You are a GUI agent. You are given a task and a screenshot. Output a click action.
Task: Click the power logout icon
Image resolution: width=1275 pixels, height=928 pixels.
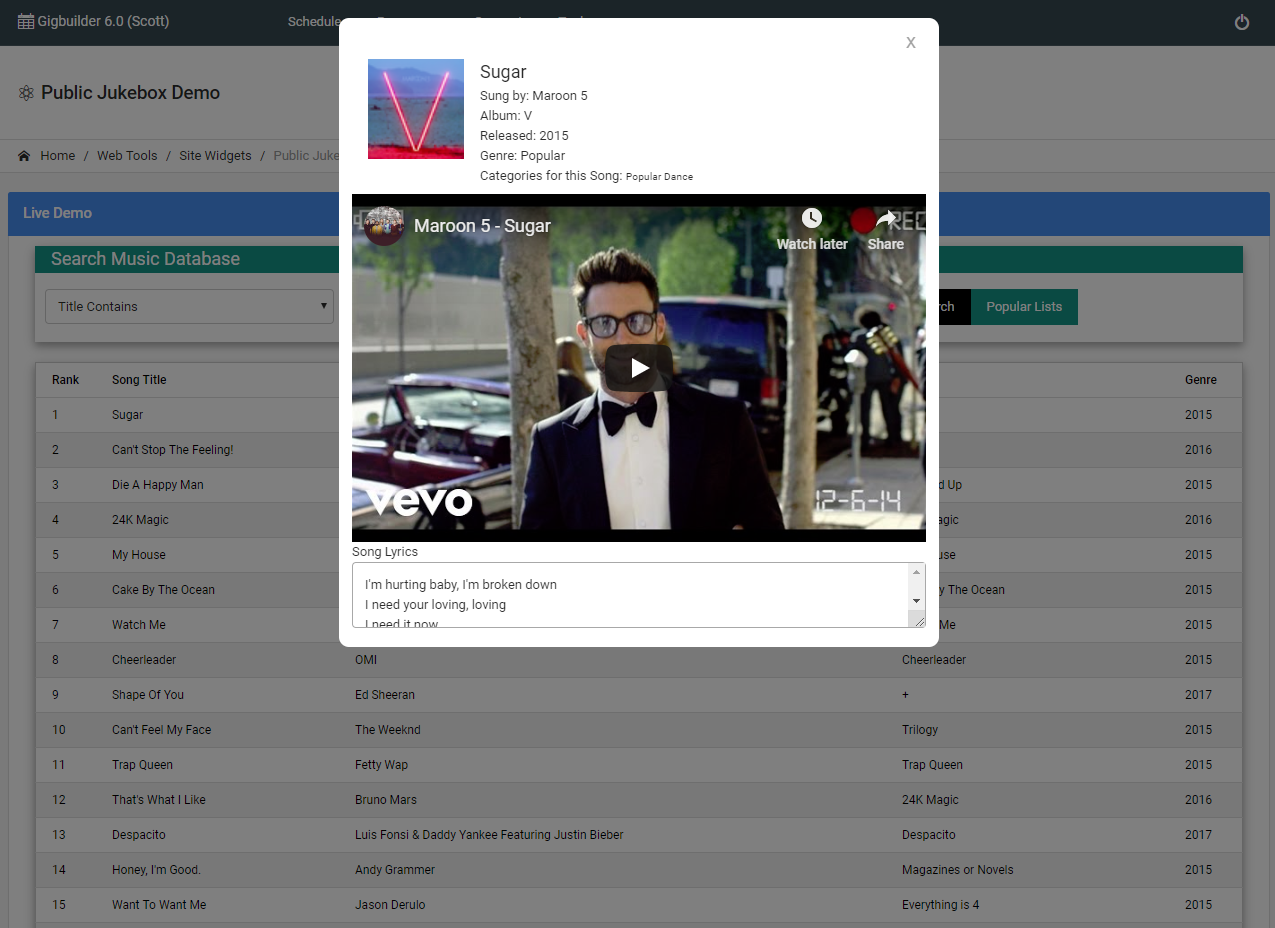[1241, 22]
